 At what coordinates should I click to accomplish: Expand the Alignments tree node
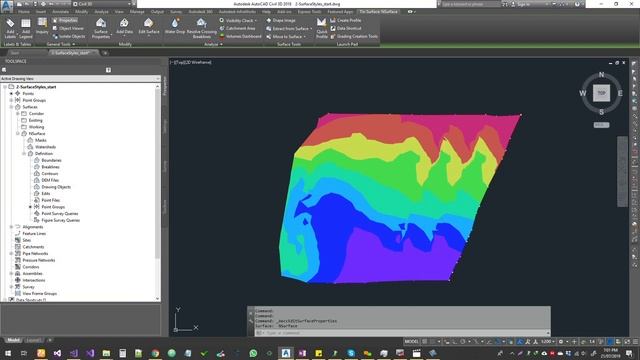tap(11, 227)
